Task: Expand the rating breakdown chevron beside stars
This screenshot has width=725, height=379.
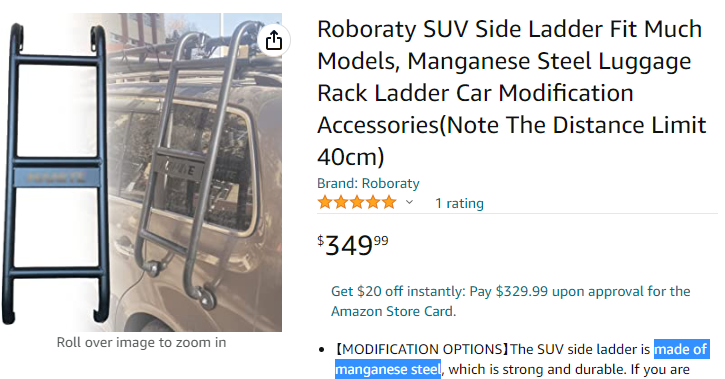Action: pos(409,202)
